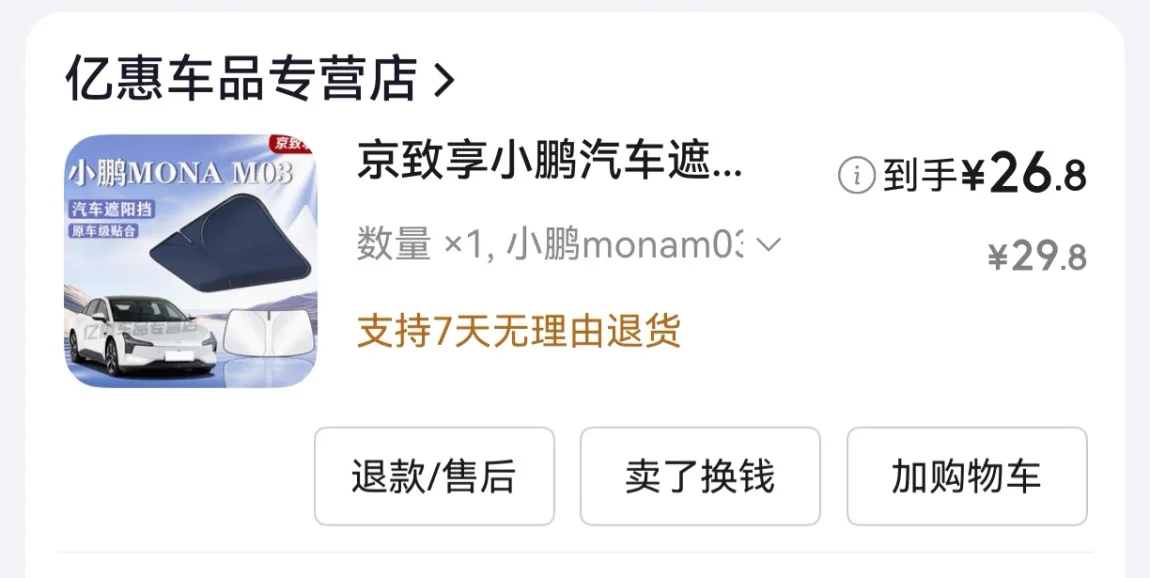Click the arrow chevron beside the store name

[x=444, y=79]
